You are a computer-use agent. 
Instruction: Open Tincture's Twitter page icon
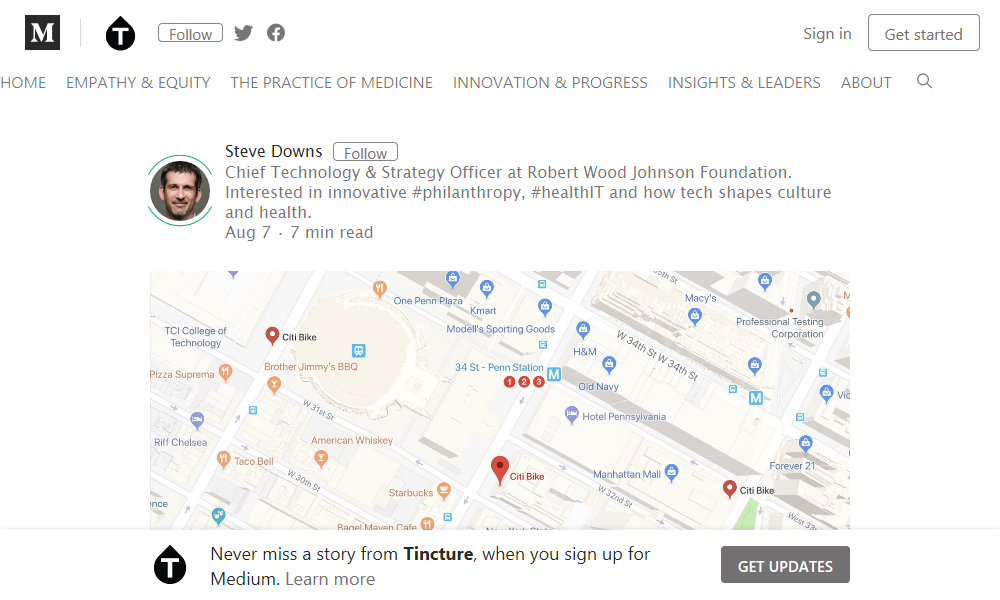coord(243,33)
